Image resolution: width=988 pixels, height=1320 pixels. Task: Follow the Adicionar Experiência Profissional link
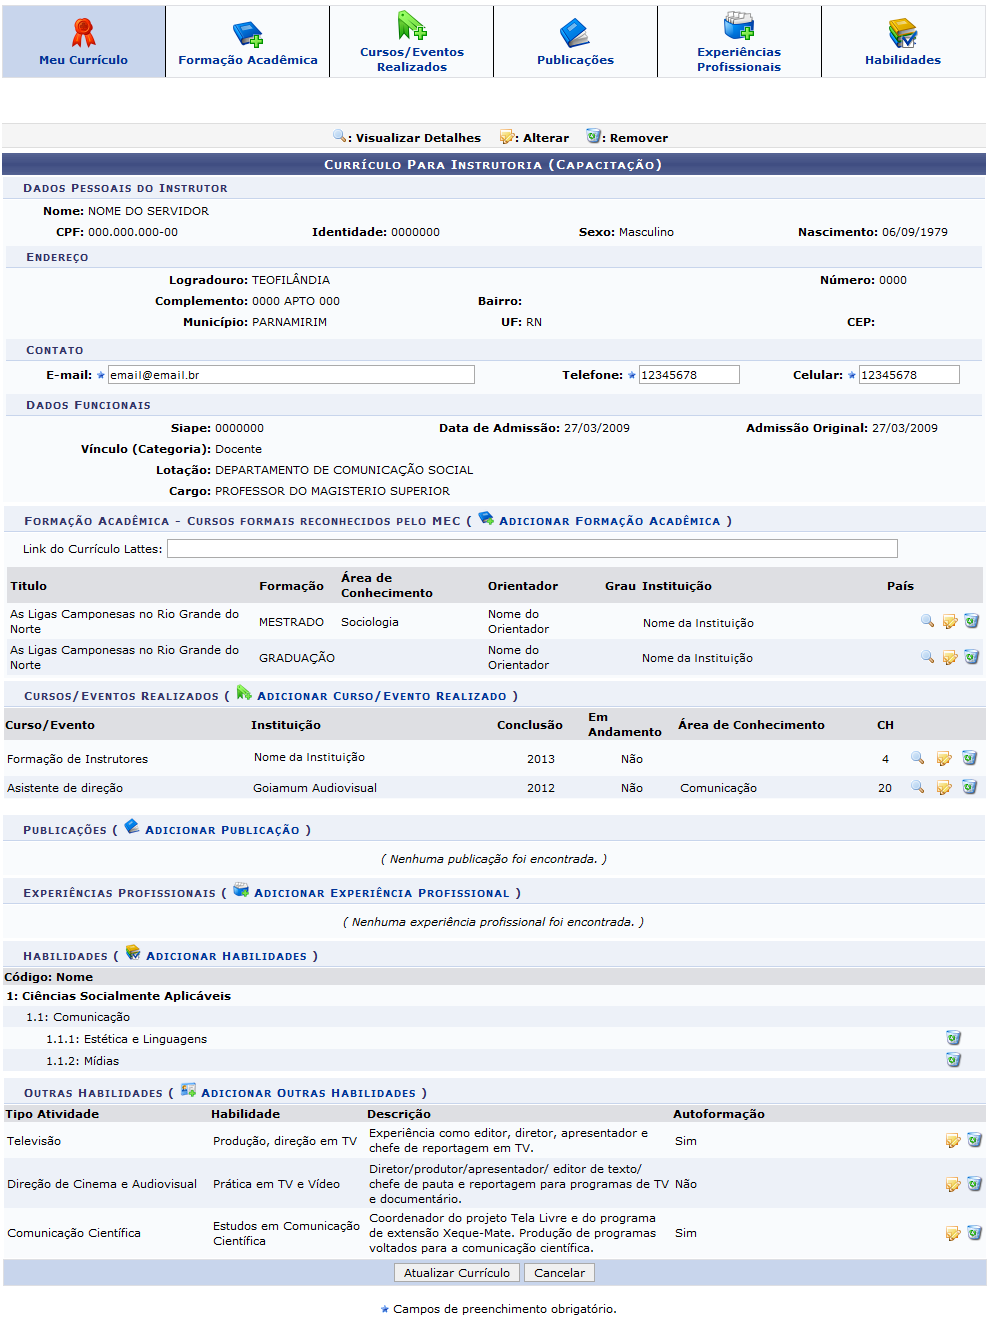pyautogui.click(x=382, y=893)
